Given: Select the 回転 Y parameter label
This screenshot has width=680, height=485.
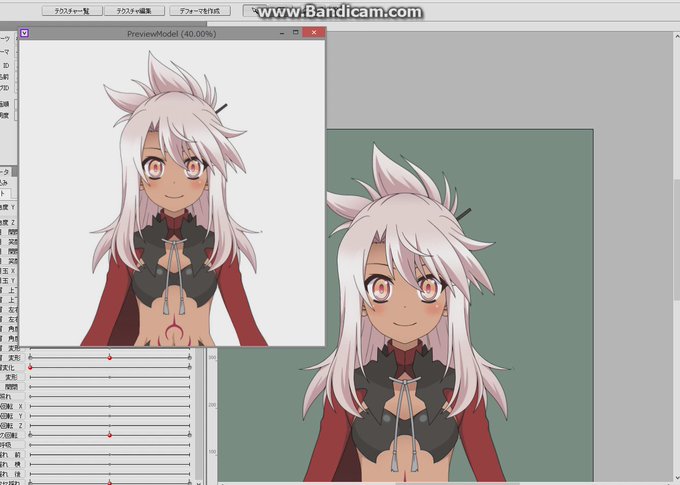Looking at the screenshot, I should point(11,416).
